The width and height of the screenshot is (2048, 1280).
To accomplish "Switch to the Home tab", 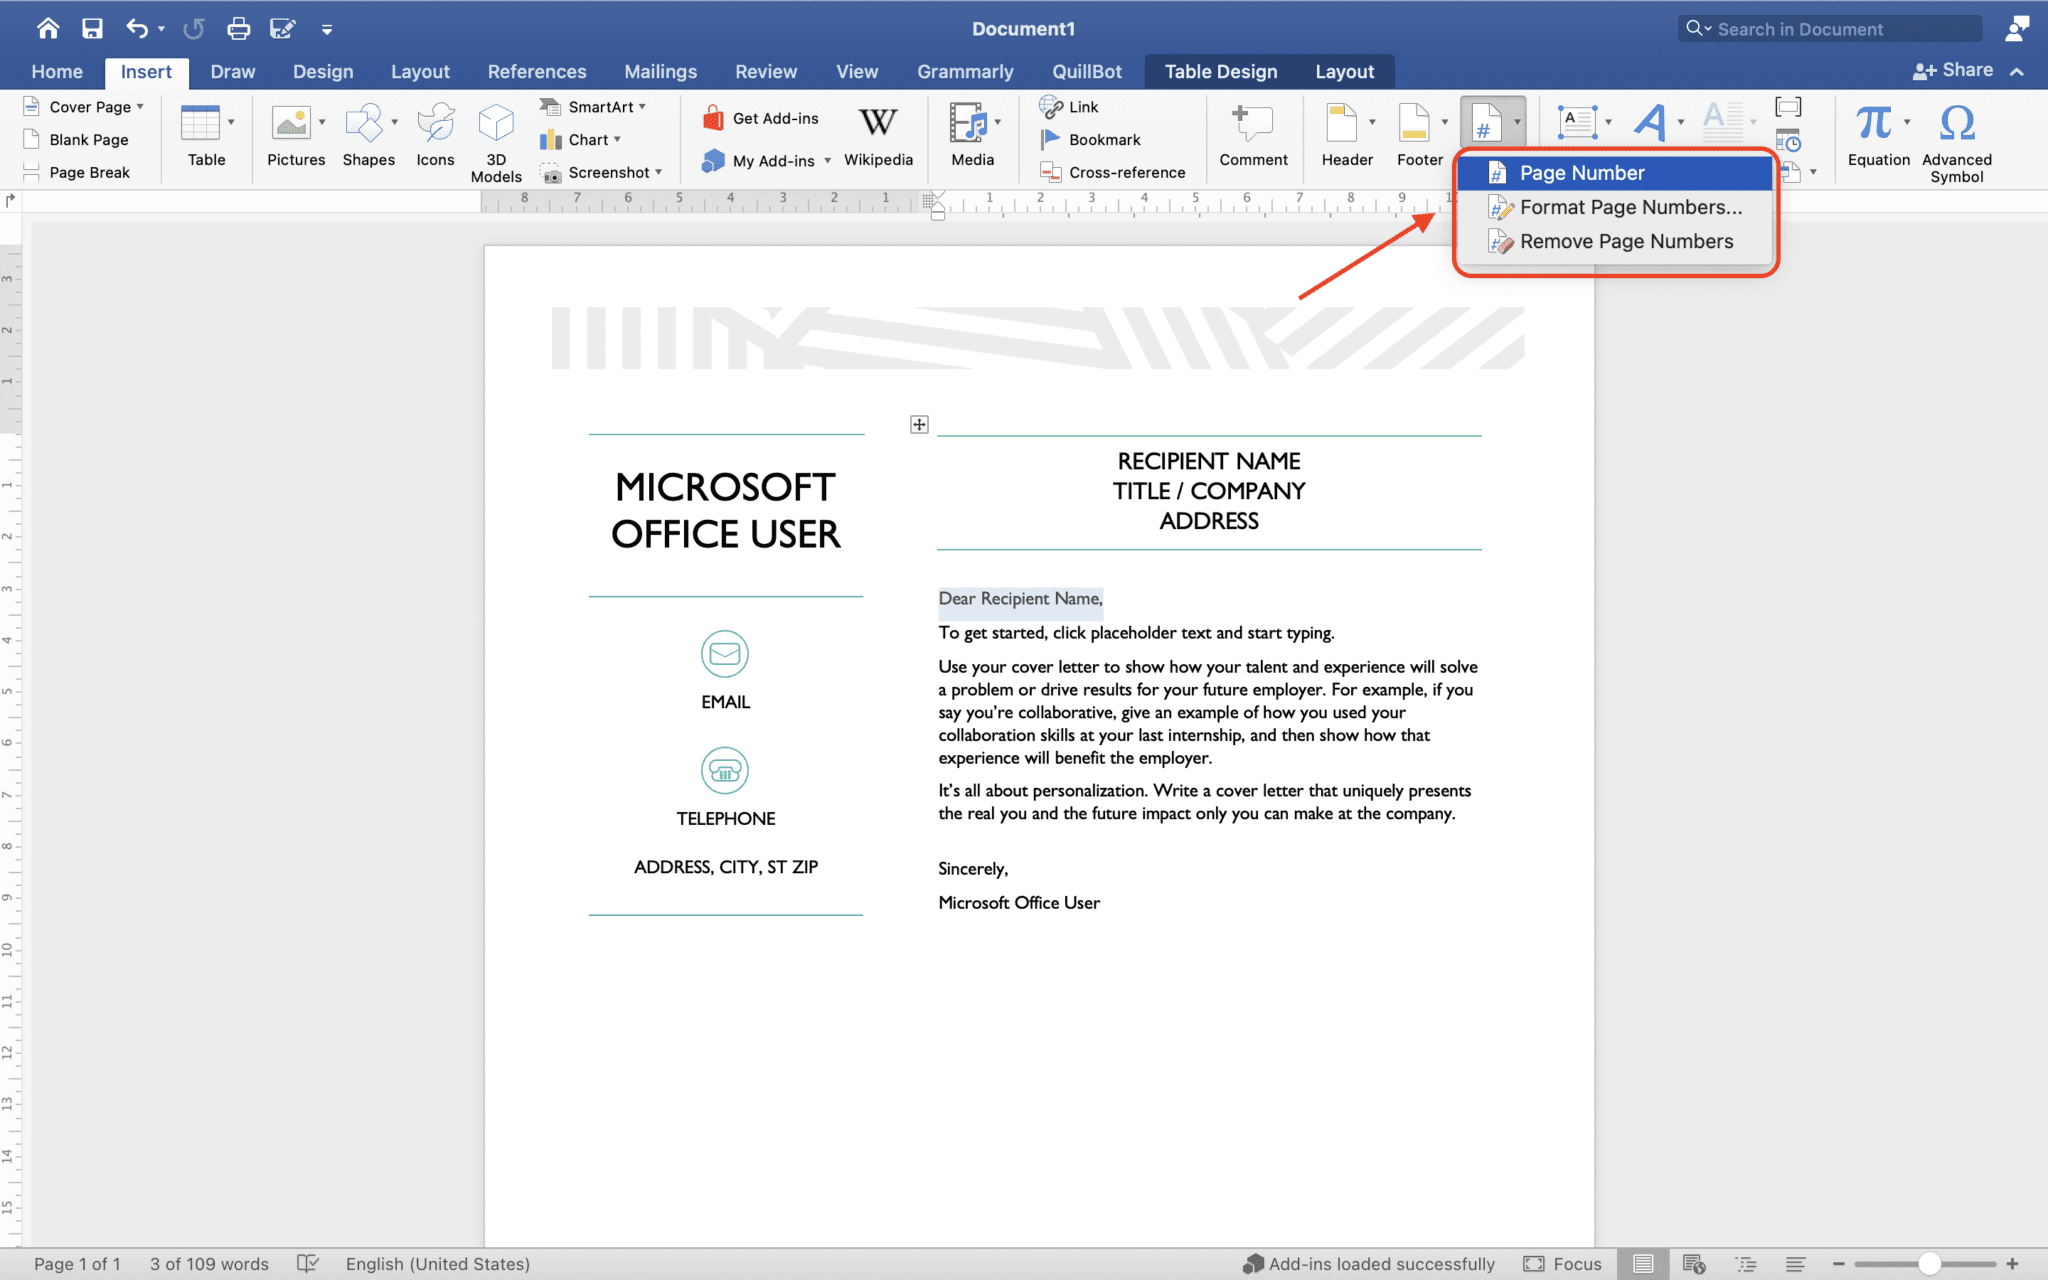I will point(57,72).
